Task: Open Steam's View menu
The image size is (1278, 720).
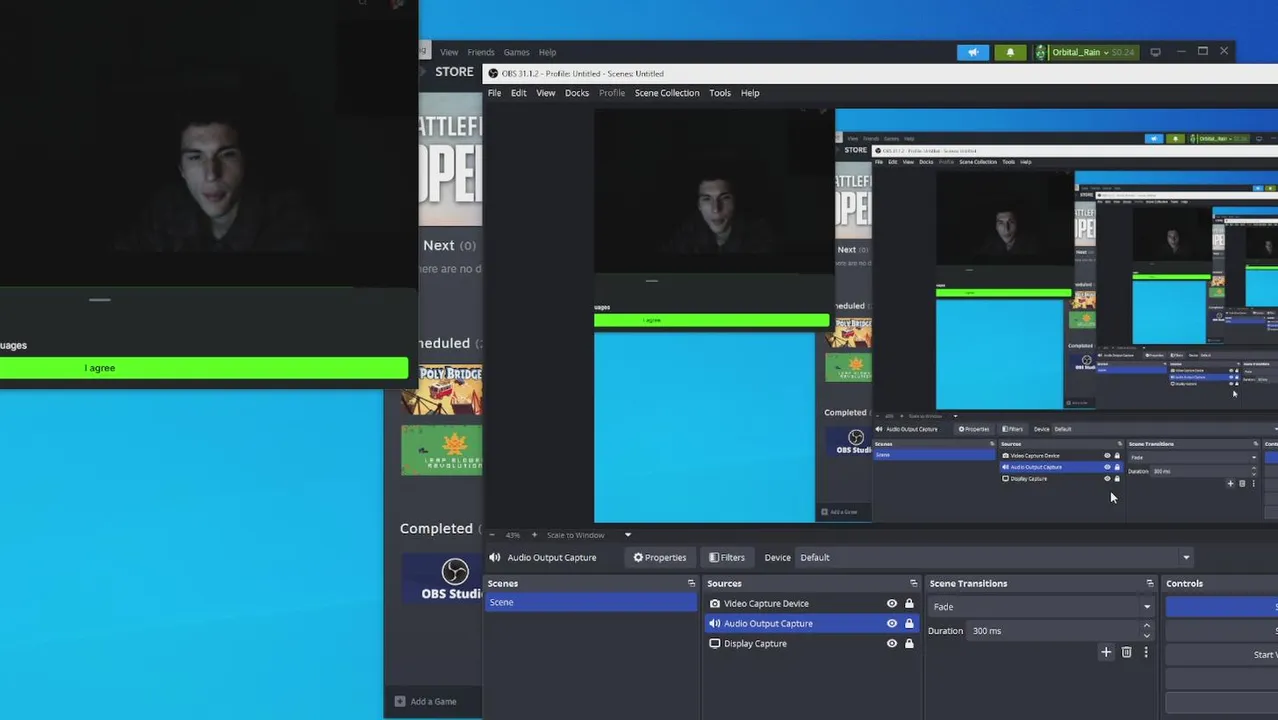Action: pos(449,52)
